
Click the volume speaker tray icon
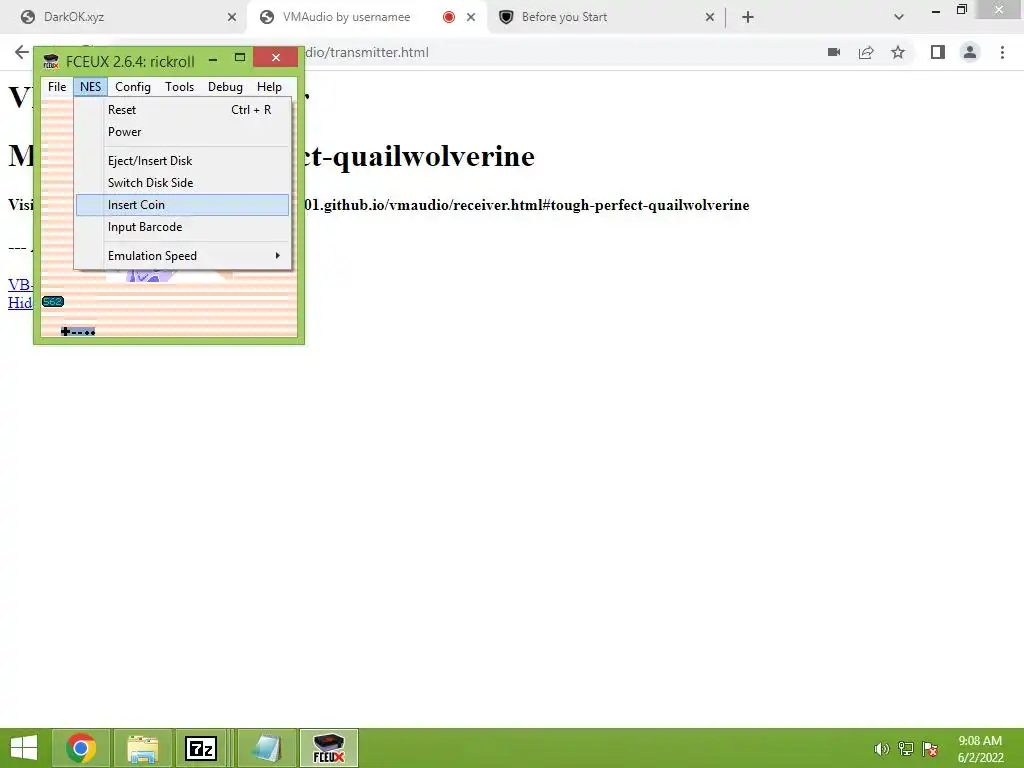pos(882,749)
